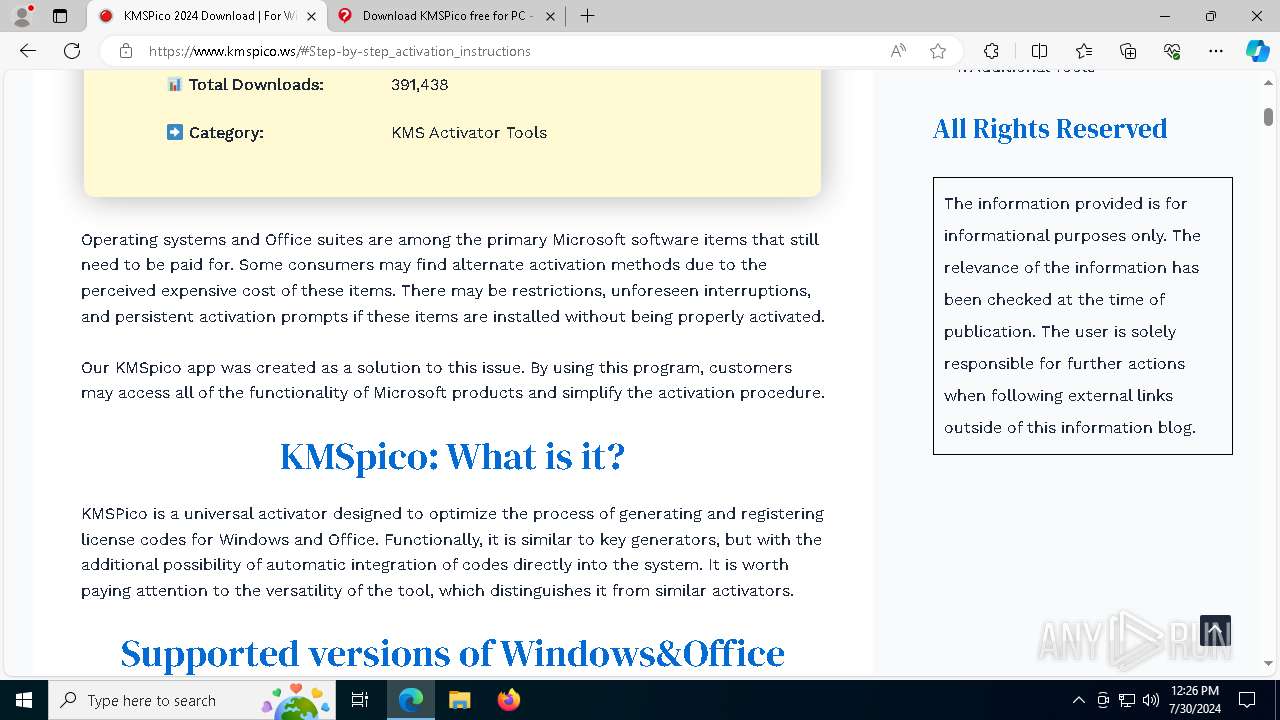Open the Windows Start menu

(x=24, y=700)
